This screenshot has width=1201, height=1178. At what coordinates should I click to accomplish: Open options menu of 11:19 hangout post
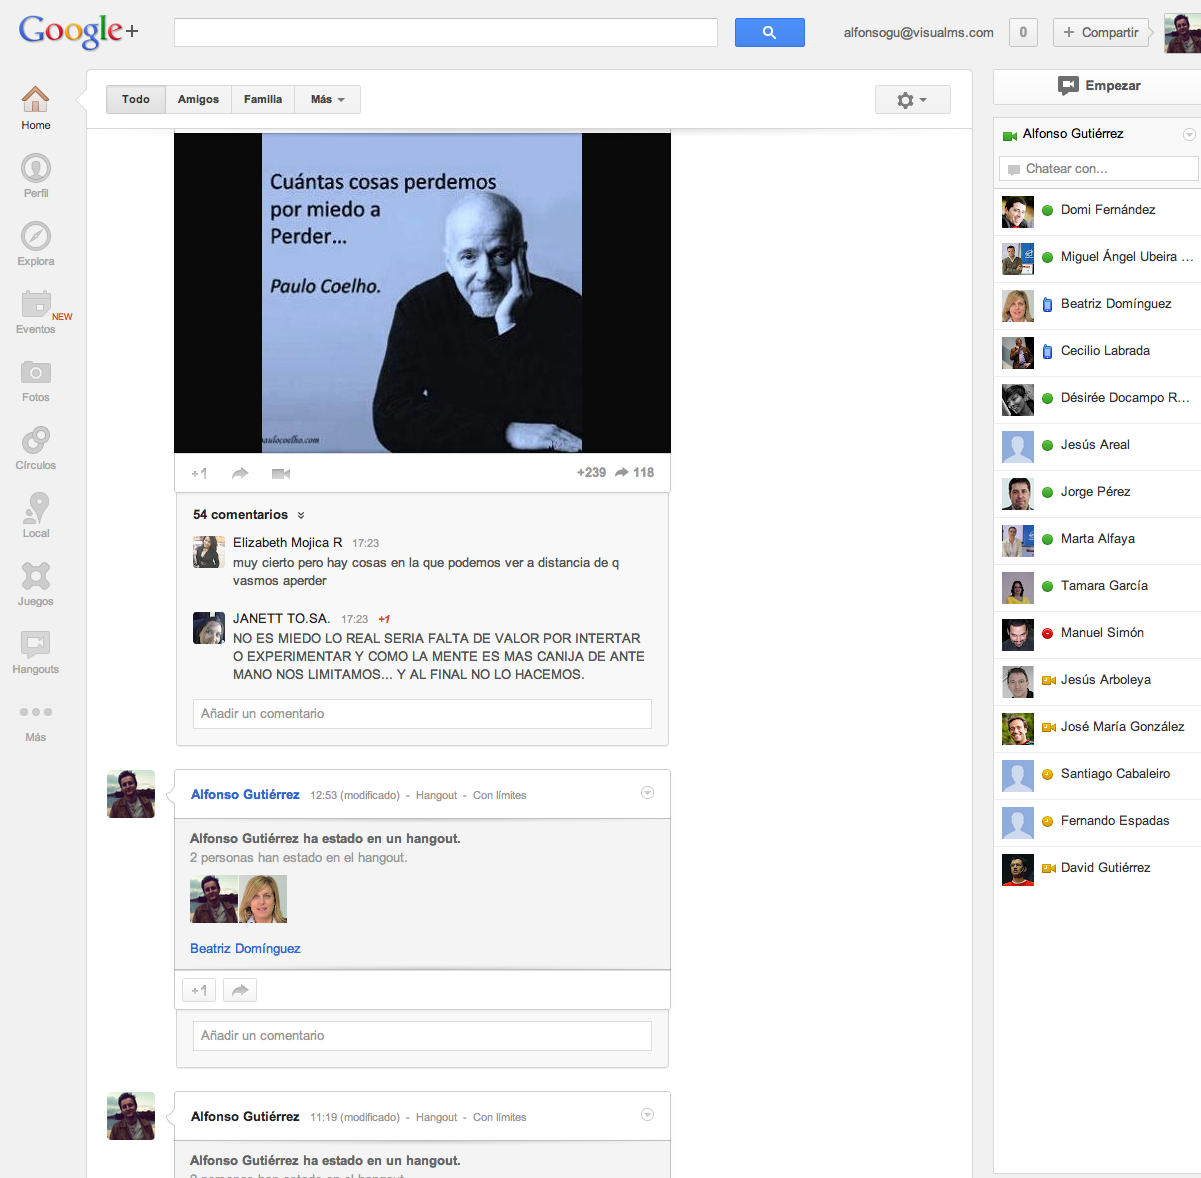click(x=647, y=1115)
